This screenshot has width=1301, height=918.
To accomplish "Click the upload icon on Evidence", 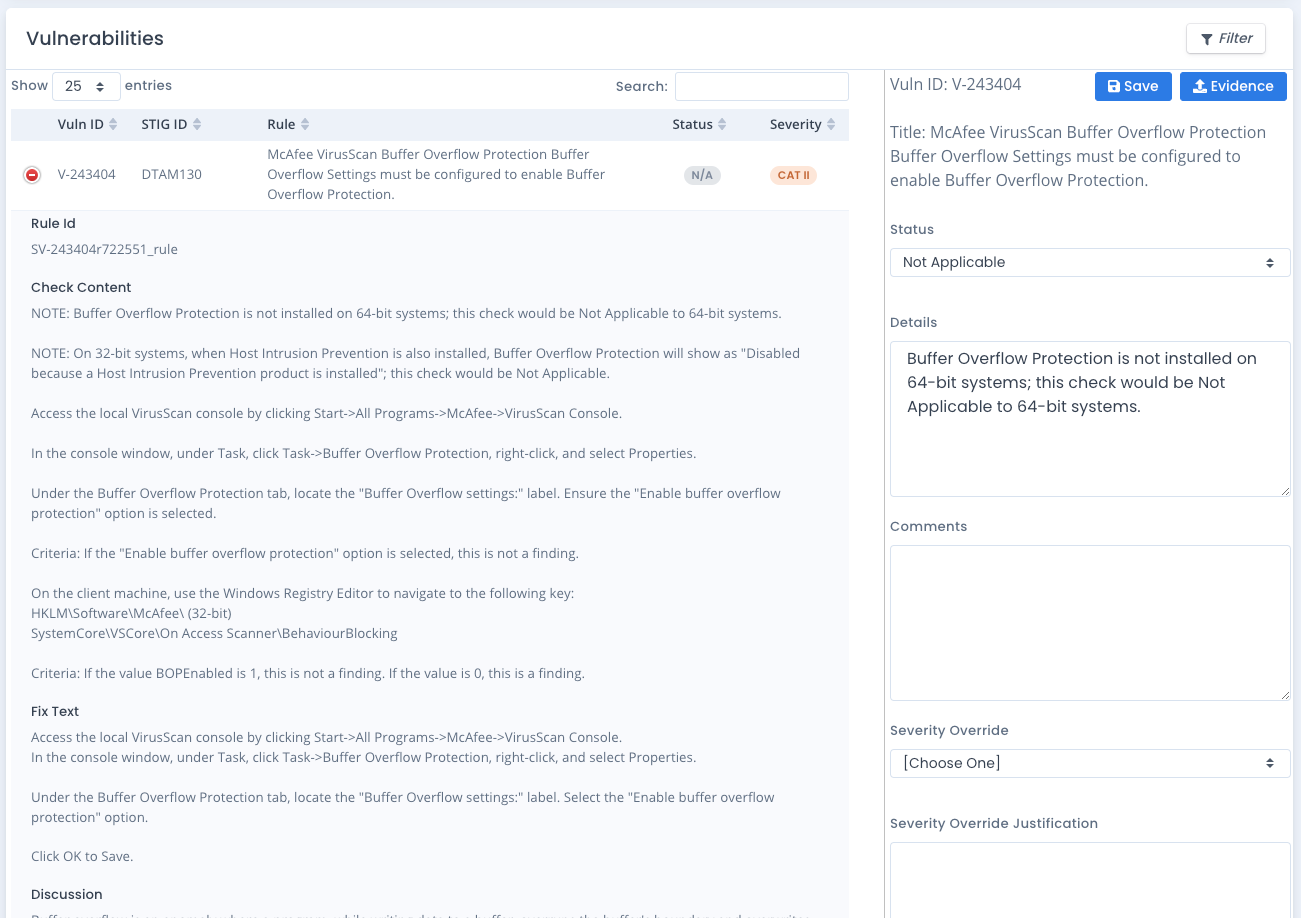I will [1200, 86].
